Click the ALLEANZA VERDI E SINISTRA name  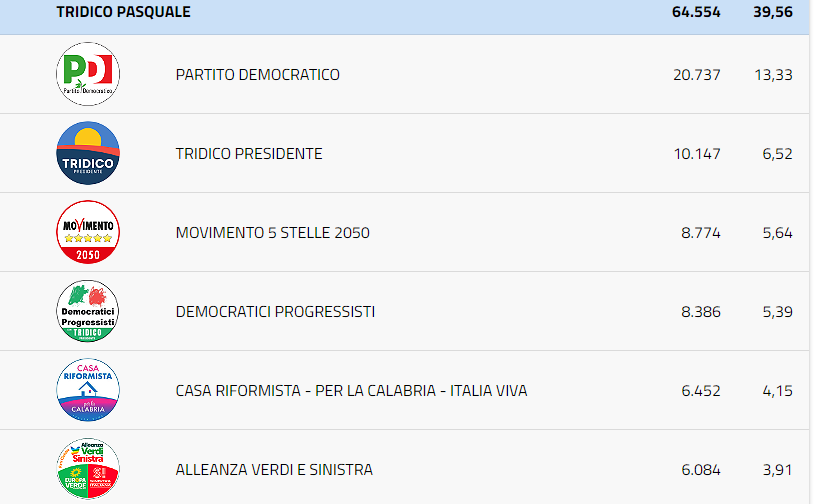[274, 470]
